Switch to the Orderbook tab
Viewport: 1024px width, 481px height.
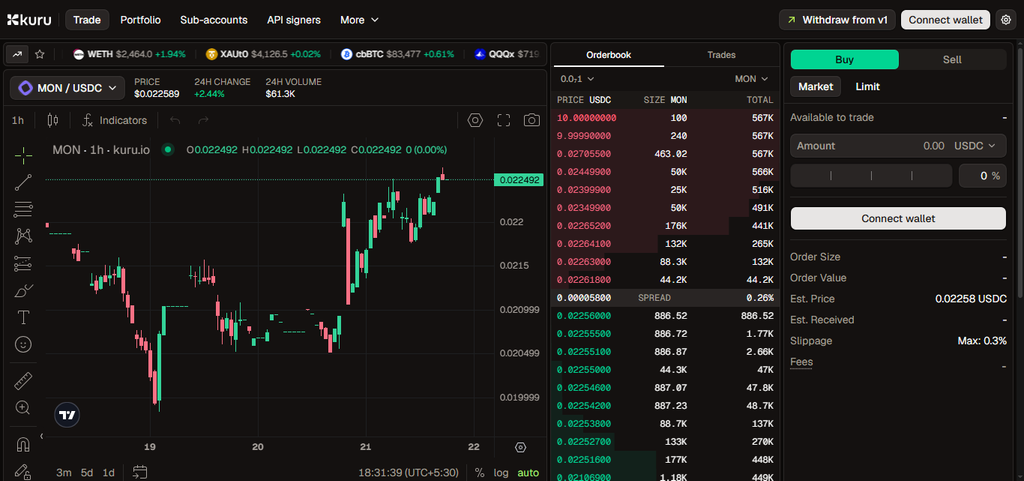click(x=609, y=55)
